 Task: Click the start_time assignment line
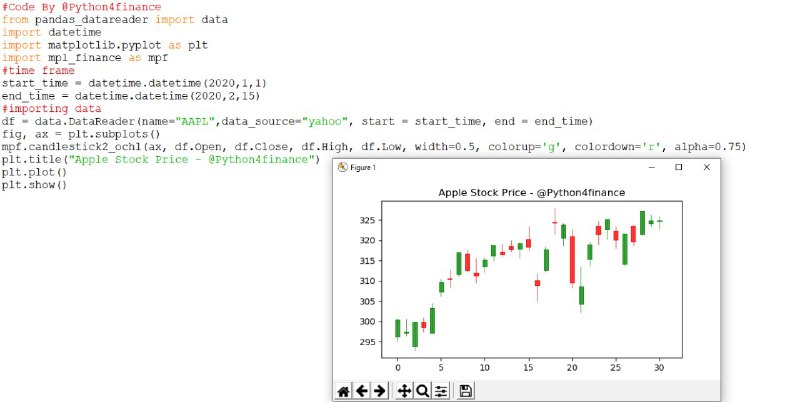point(134,83)
